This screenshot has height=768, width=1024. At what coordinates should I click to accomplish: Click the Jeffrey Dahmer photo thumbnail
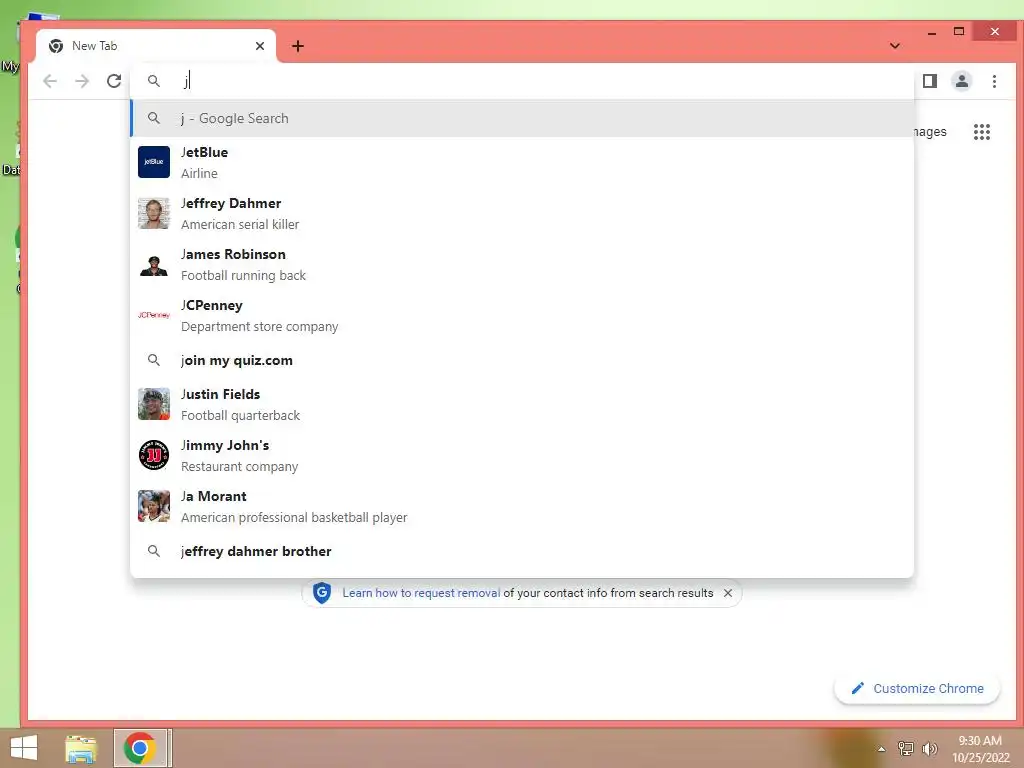pos(153,213)
